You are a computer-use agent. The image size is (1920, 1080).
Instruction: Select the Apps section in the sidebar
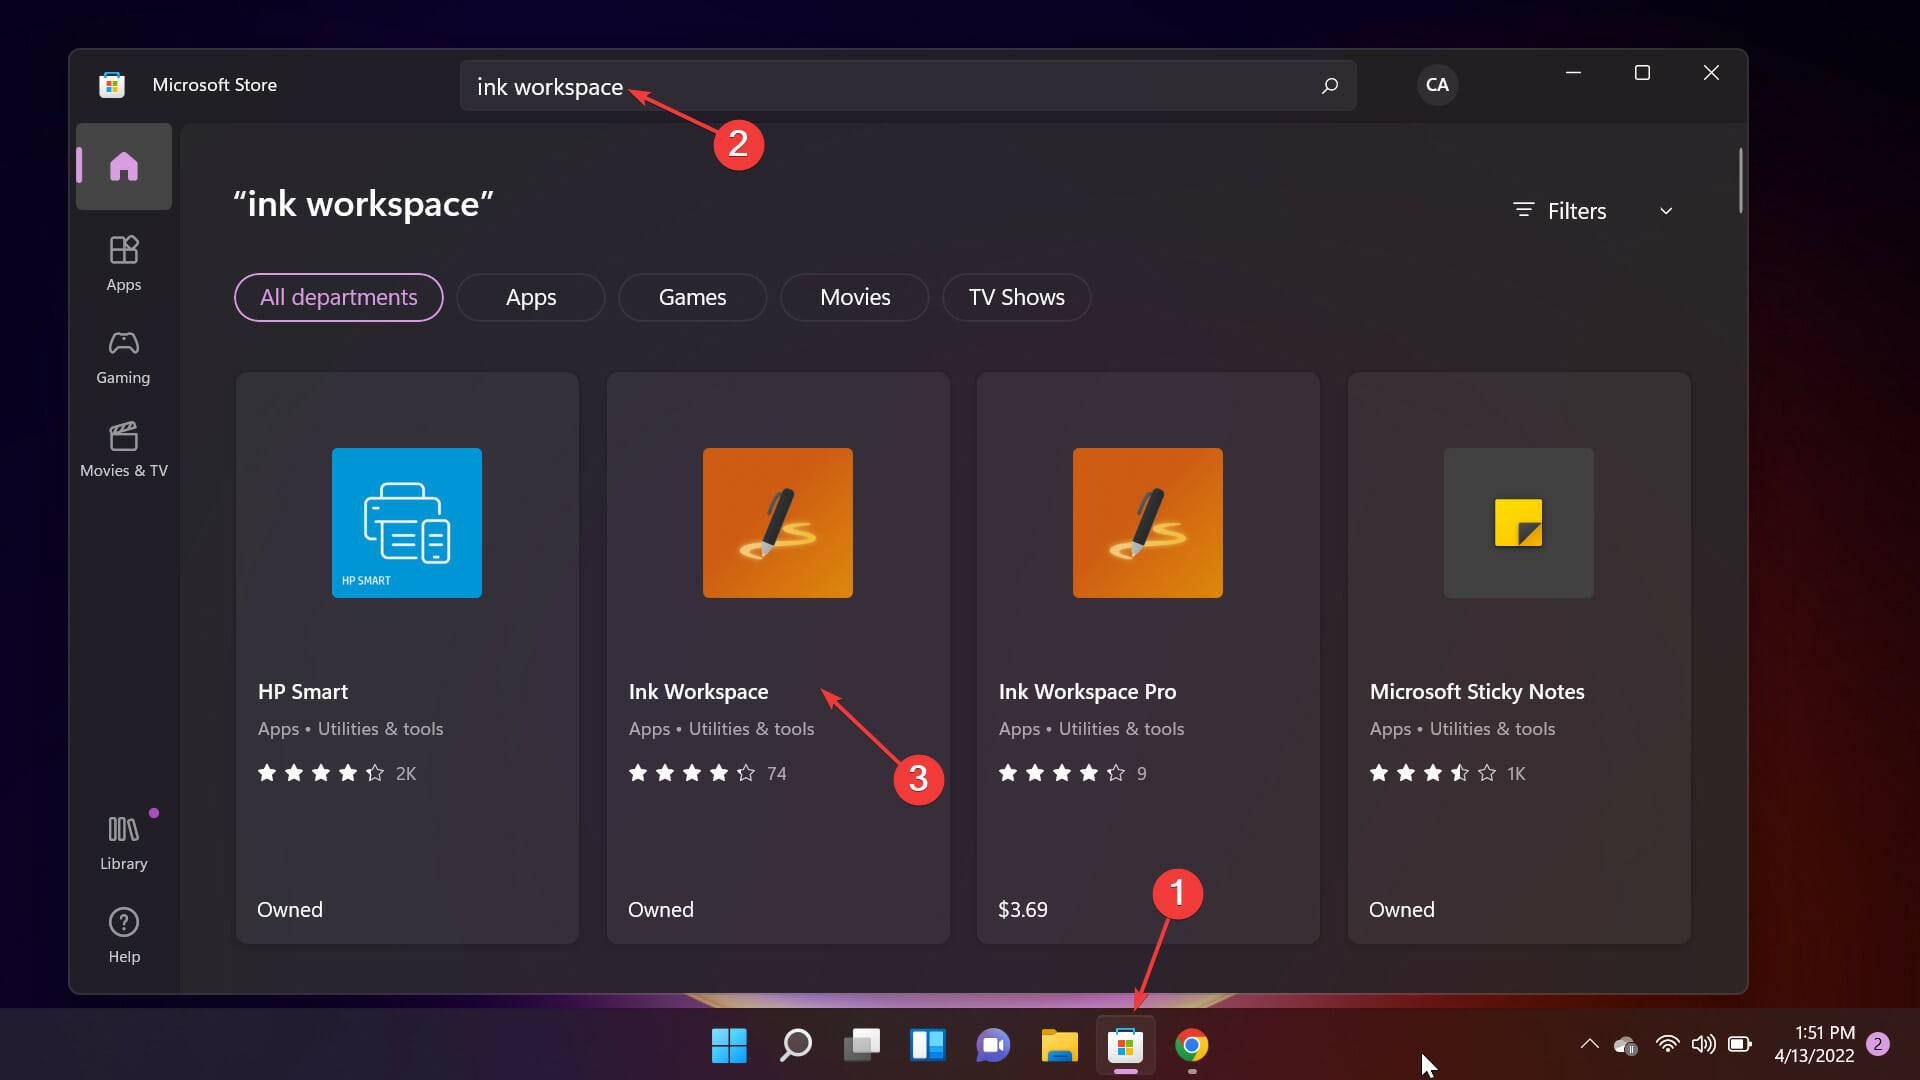122,262
